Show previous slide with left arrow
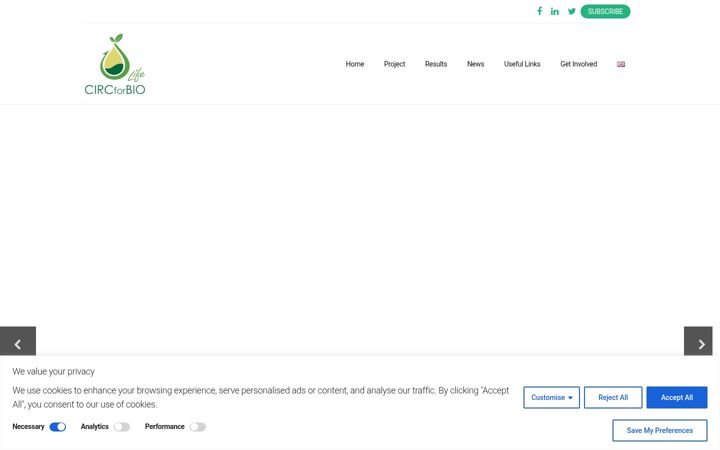The image size is (720, 450). (x=18, y=341)
